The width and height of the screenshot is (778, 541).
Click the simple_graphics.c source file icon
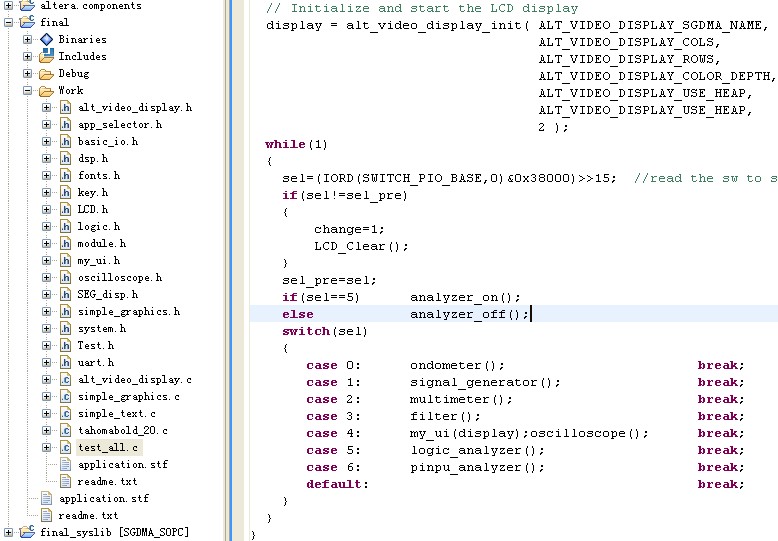tap(65, 396)
